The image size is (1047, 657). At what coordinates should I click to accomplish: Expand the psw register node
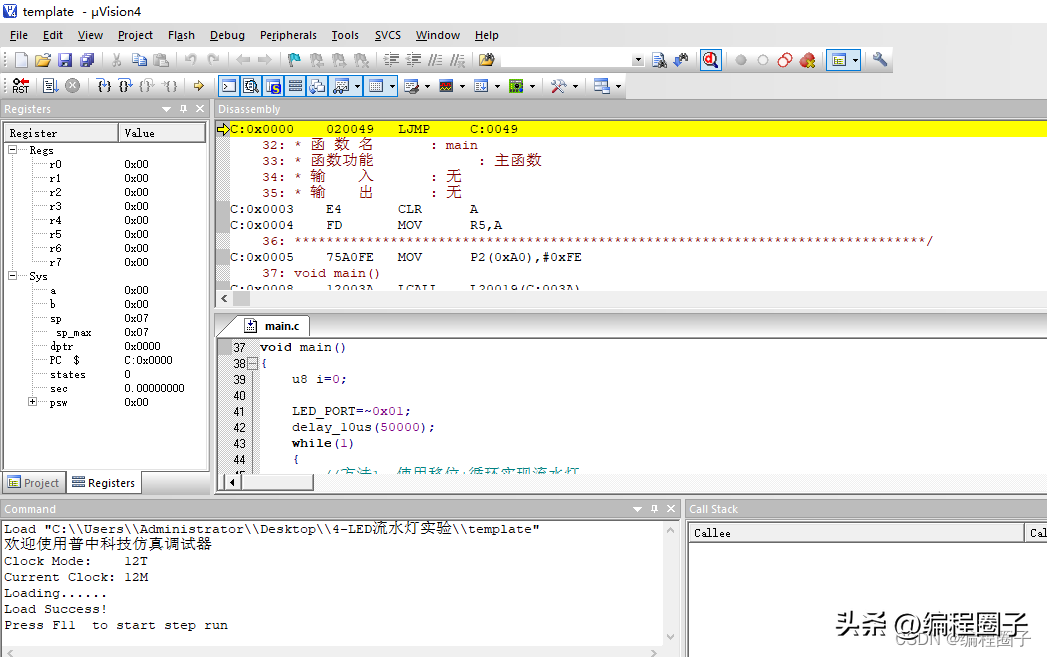(33, 402)
